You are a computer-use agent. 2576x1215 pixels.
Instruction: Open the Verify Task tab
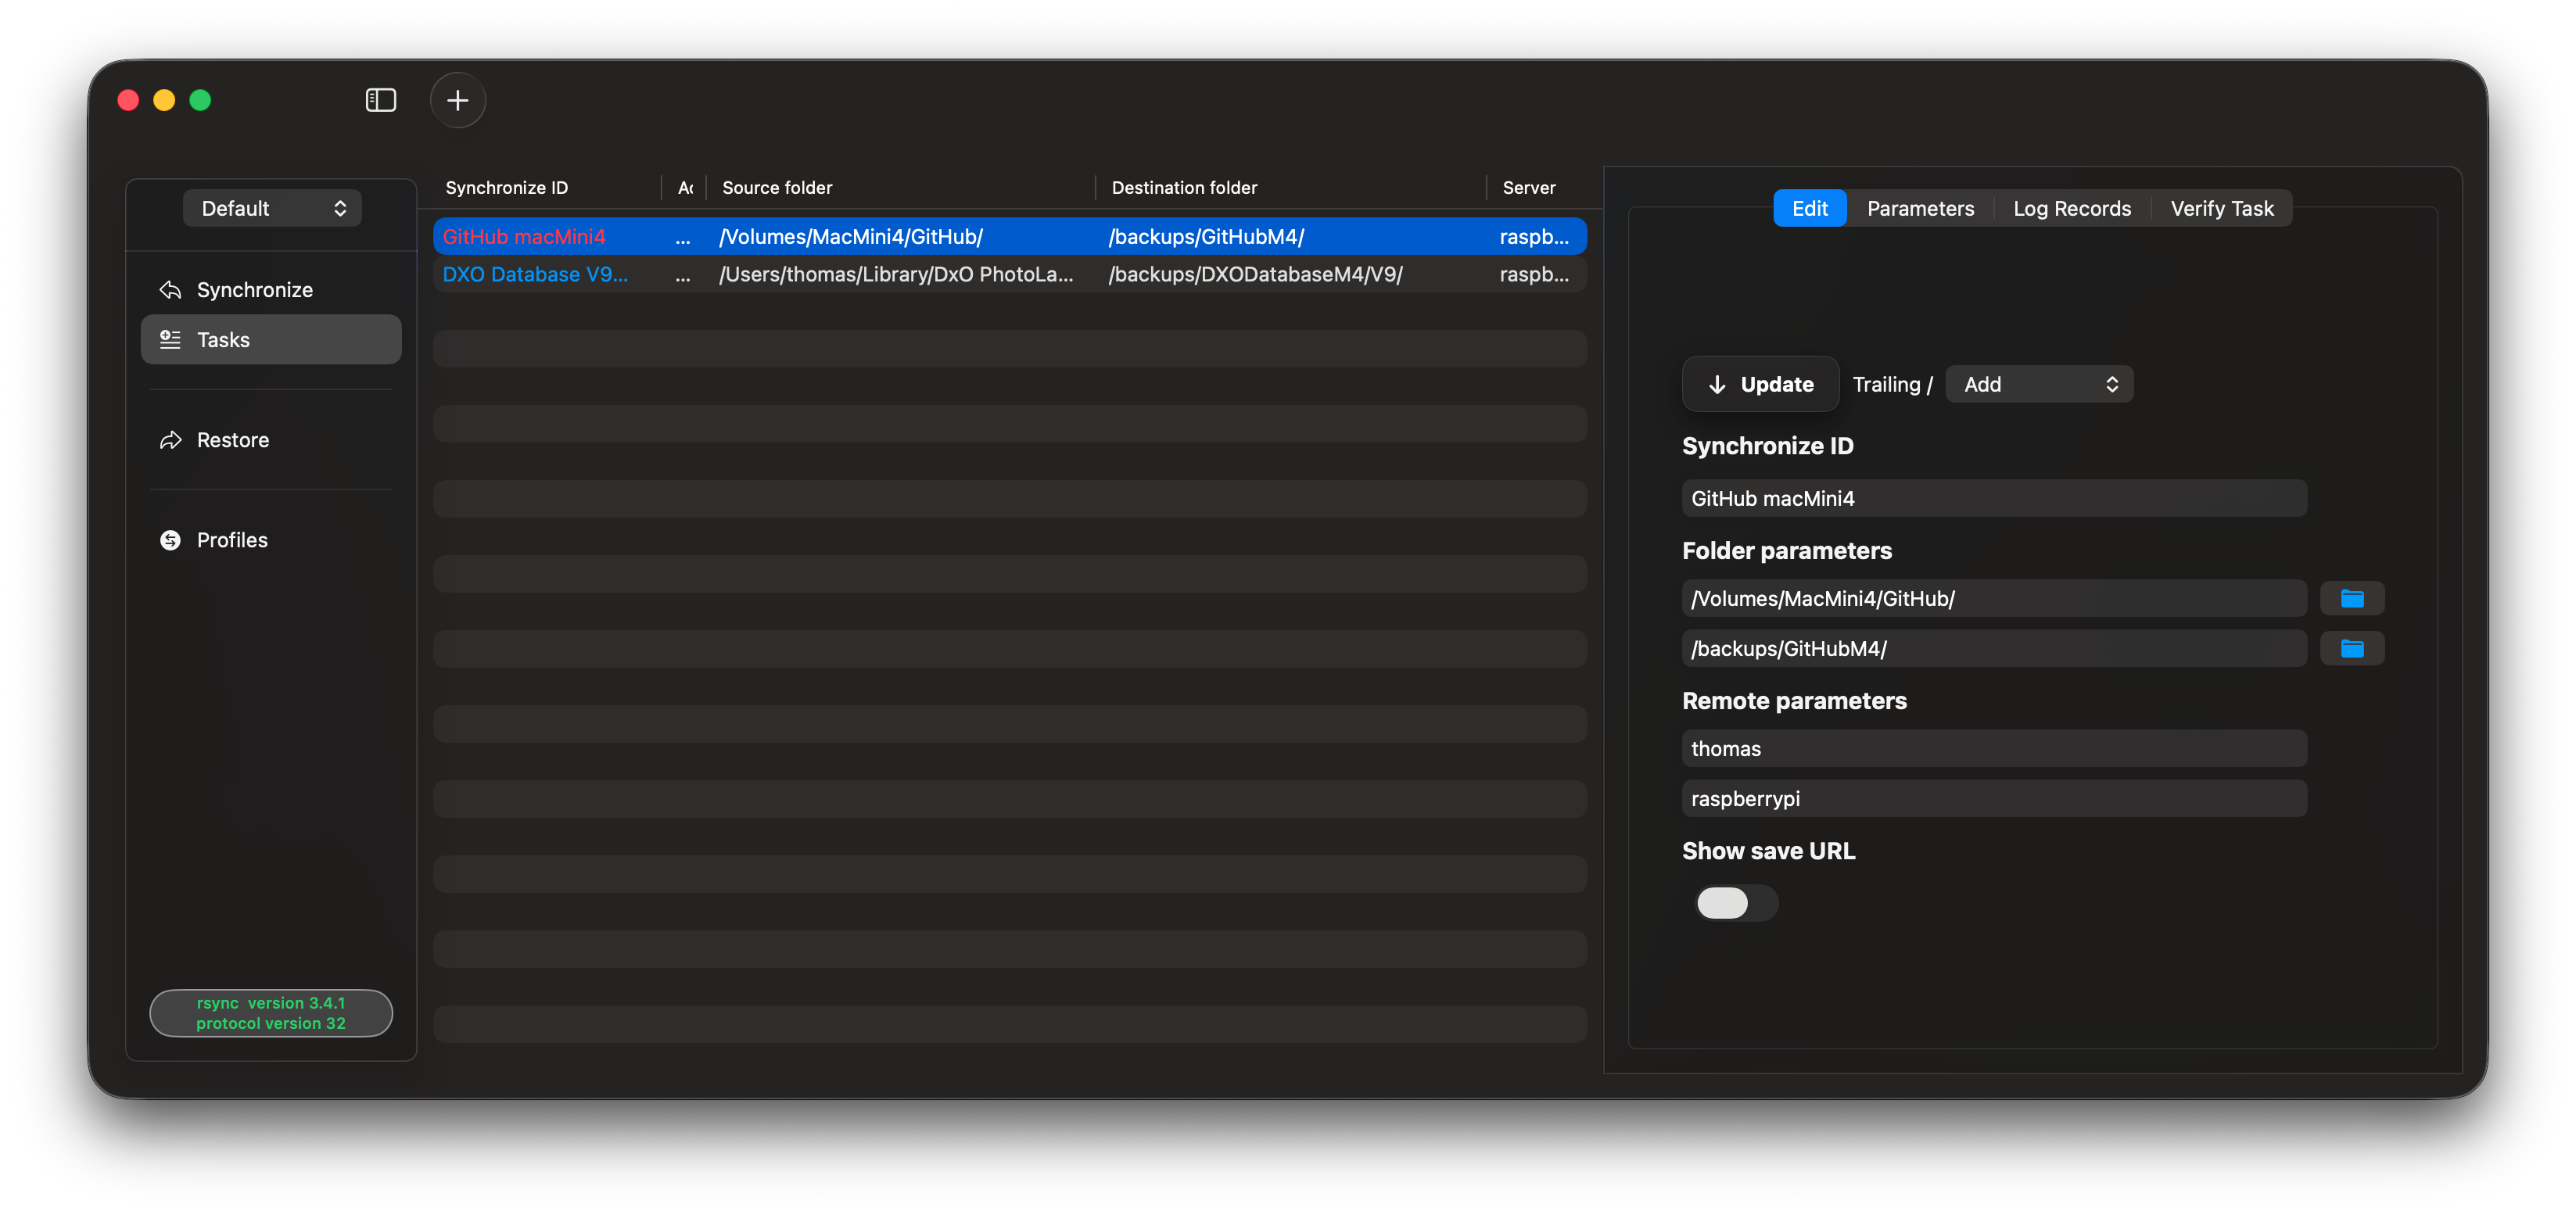(2221, 208)
